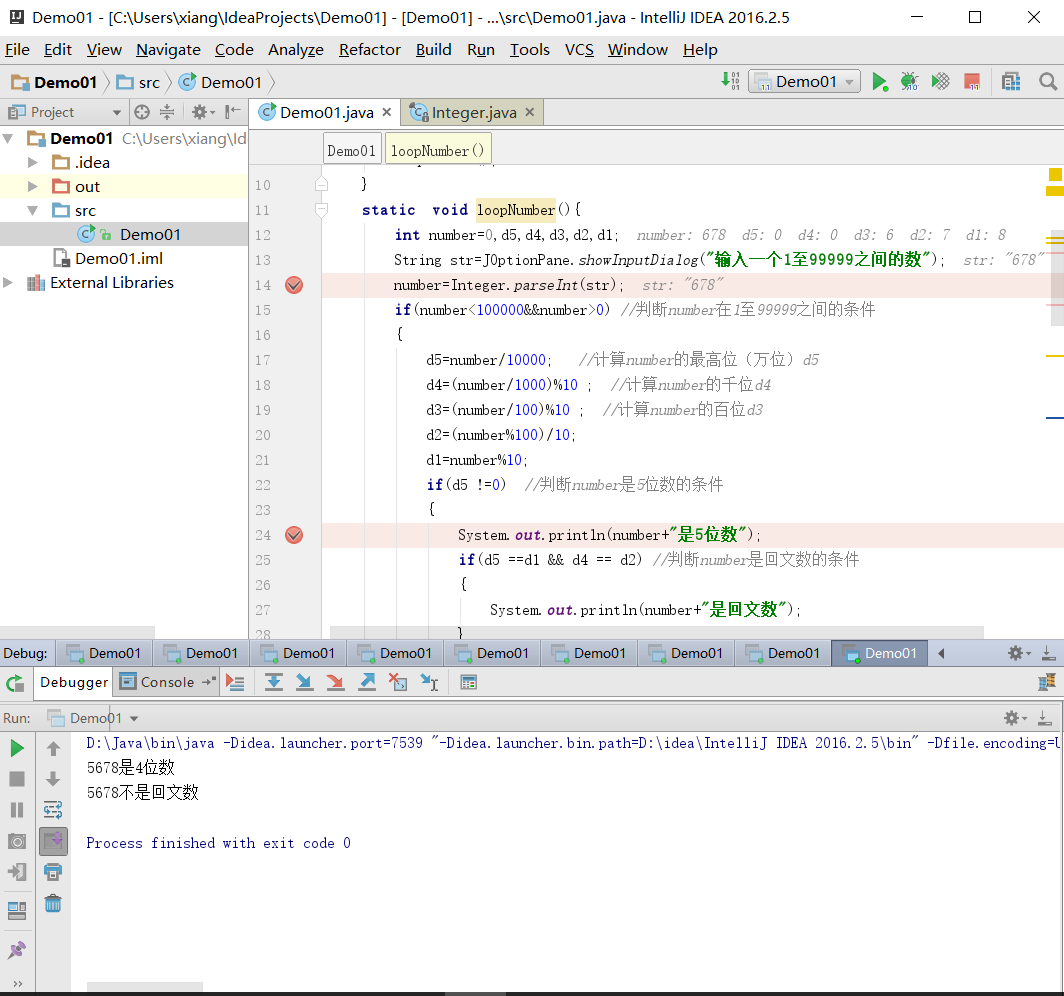Collapse the Demo01 project root arrow

(x=8, y=138)
